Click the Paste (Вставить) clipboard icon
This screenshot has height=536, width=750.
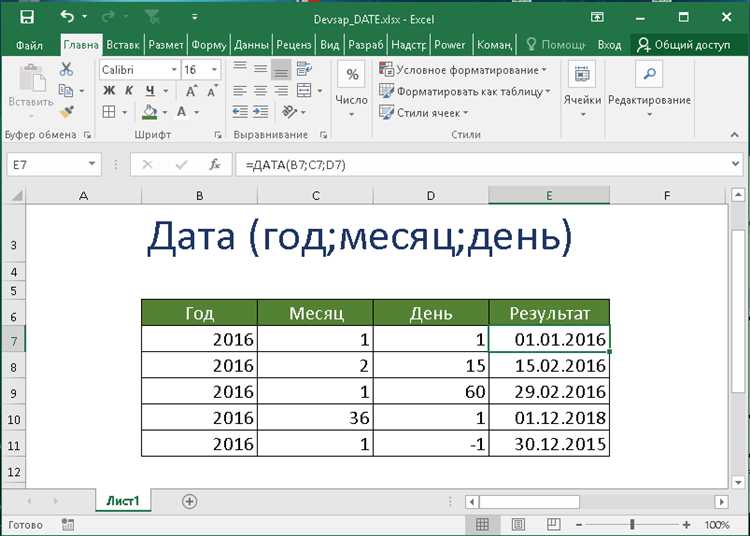(x=32, y=78)
